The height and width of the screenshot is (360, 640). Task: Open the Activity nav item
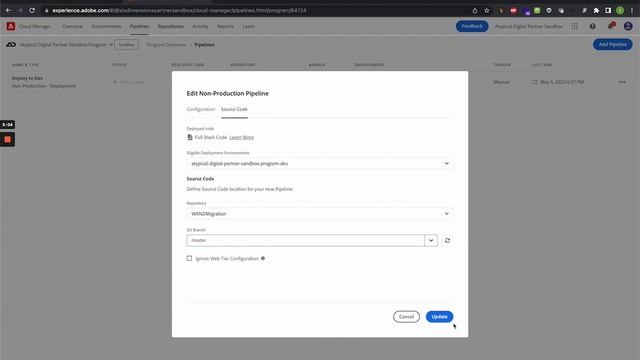coord(200,26)
